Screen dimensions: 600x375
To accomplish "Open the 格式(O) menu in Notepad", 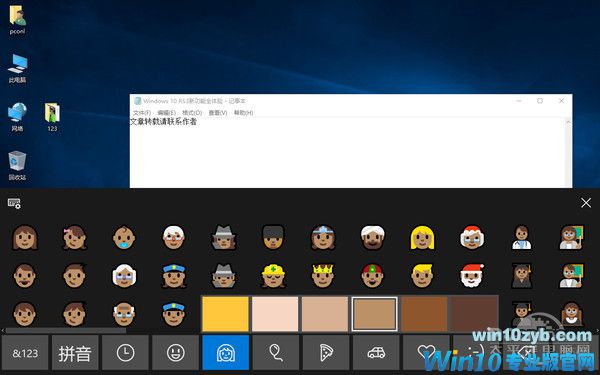I will [192, 112].
